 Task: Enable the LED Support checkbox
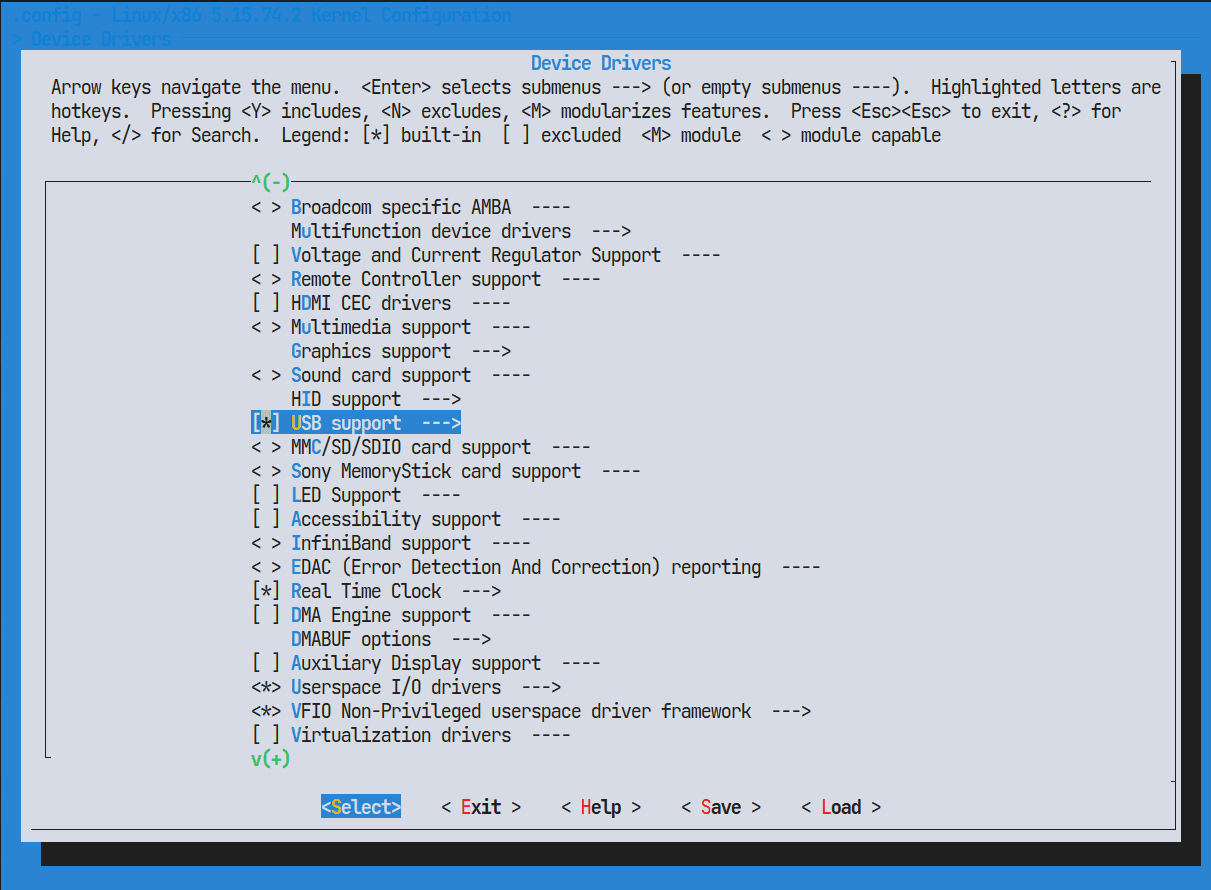point(266,495)
